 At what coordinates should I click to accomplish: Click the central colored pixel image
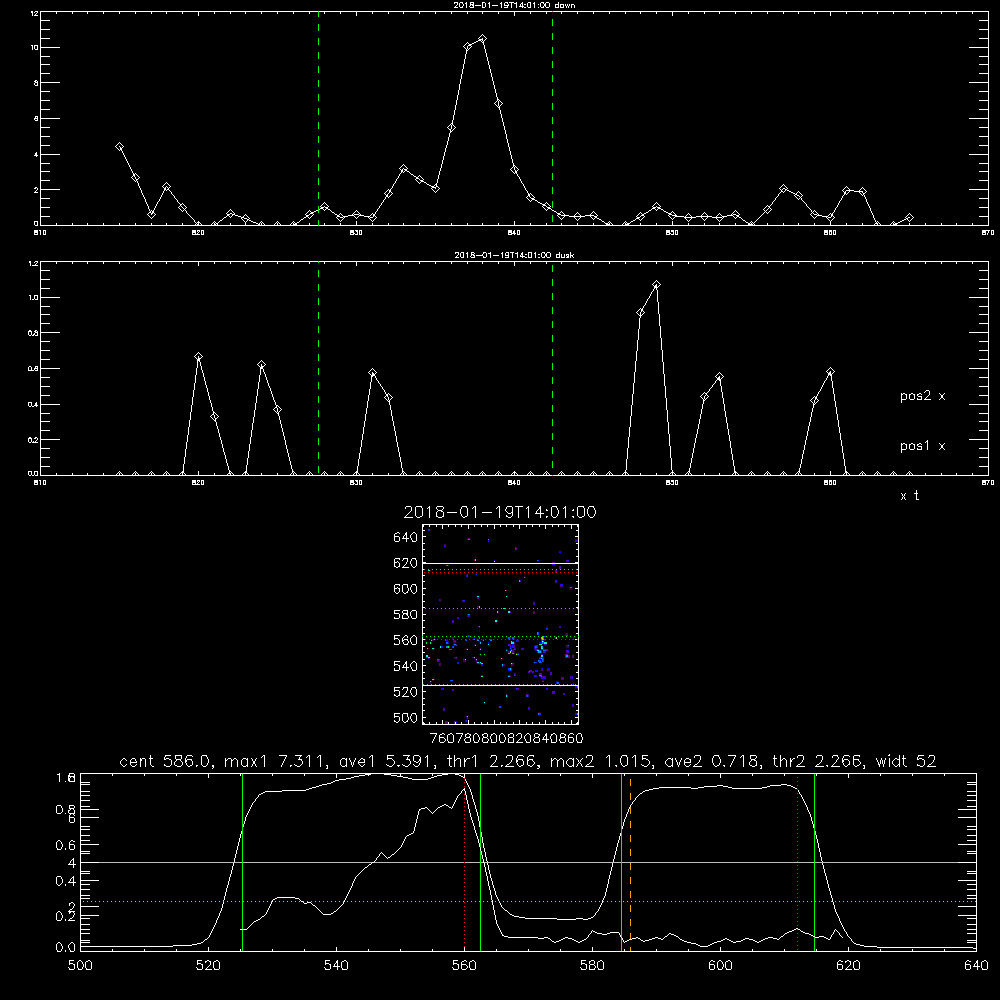[500, 624]
